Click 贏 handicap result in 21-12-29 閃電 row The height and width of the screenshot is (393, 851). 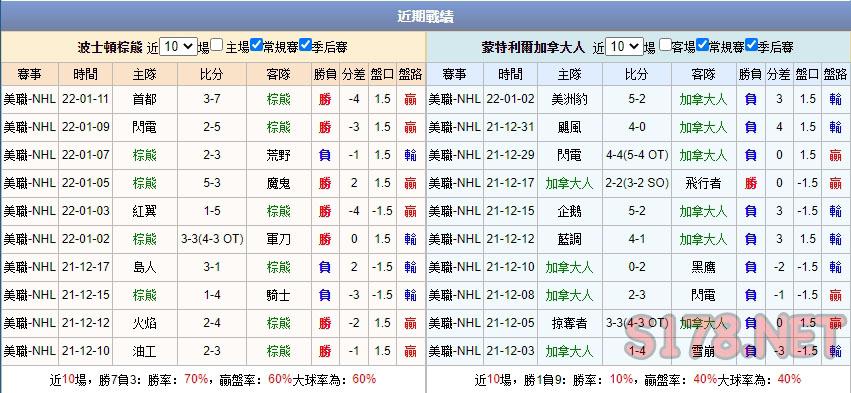coord(836,155)
